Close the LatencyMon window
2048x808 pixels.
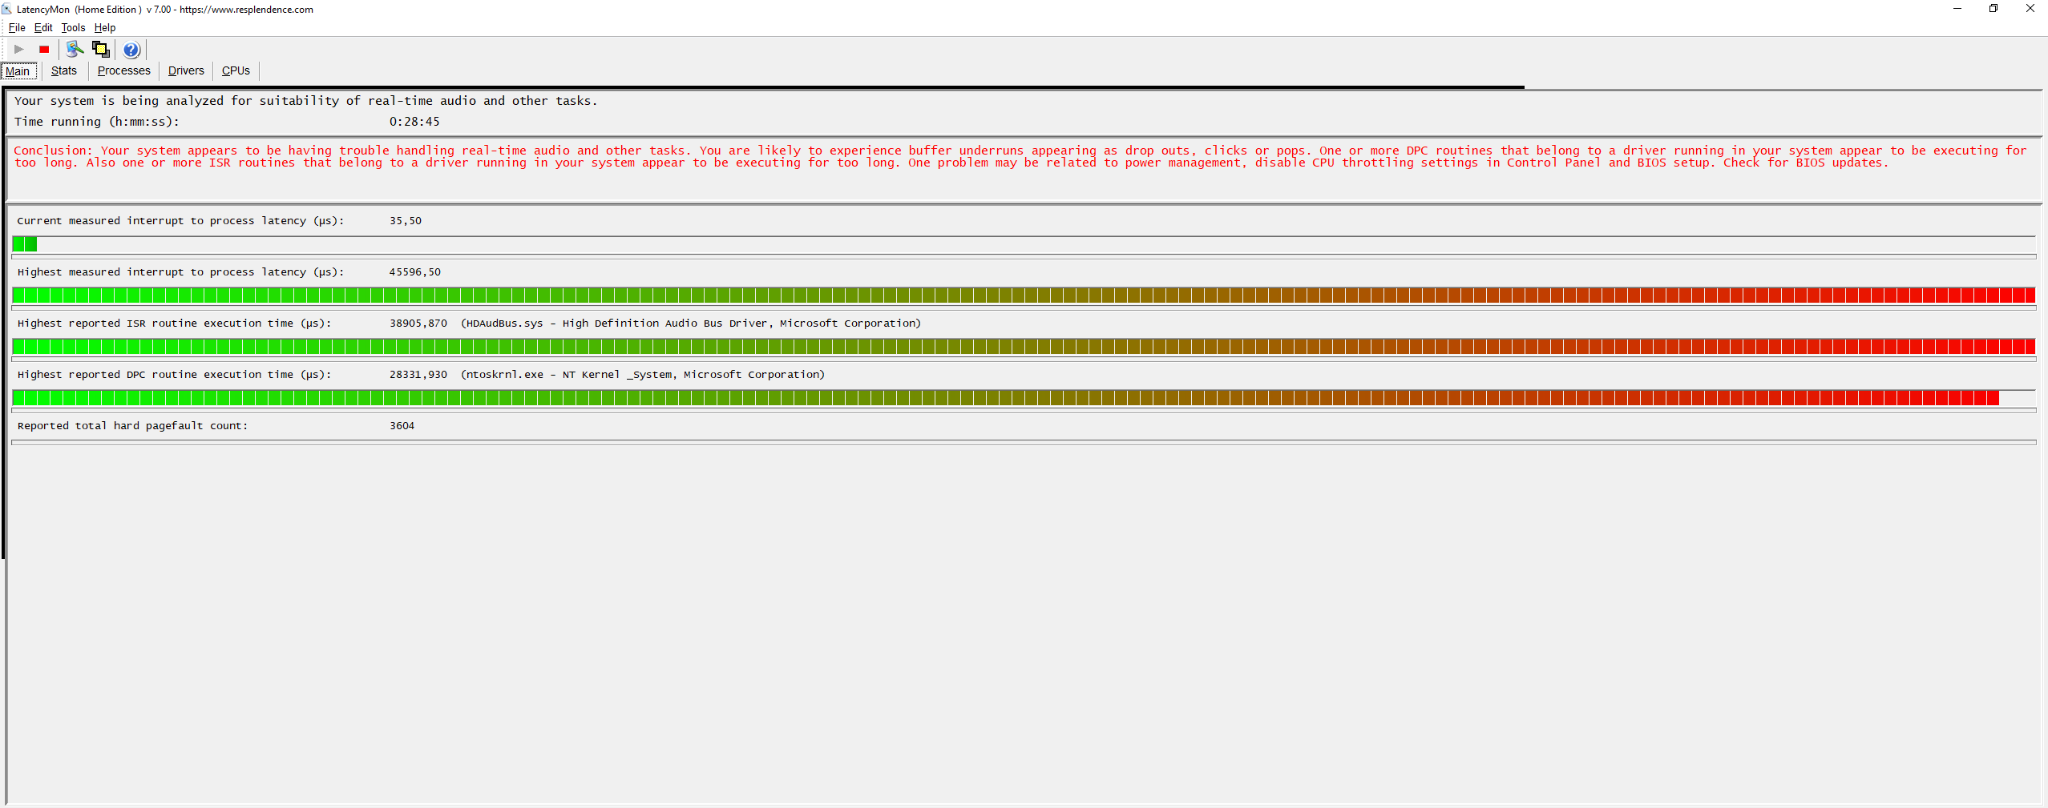[x=2030, y=9]
